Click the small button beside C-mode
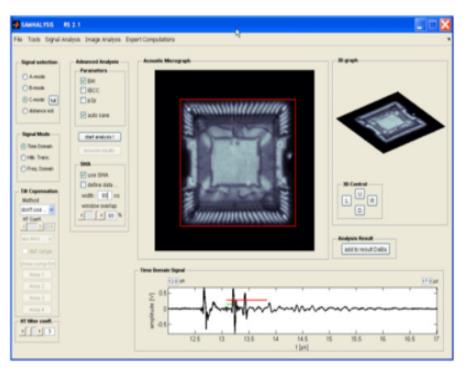 click(53, 100)
